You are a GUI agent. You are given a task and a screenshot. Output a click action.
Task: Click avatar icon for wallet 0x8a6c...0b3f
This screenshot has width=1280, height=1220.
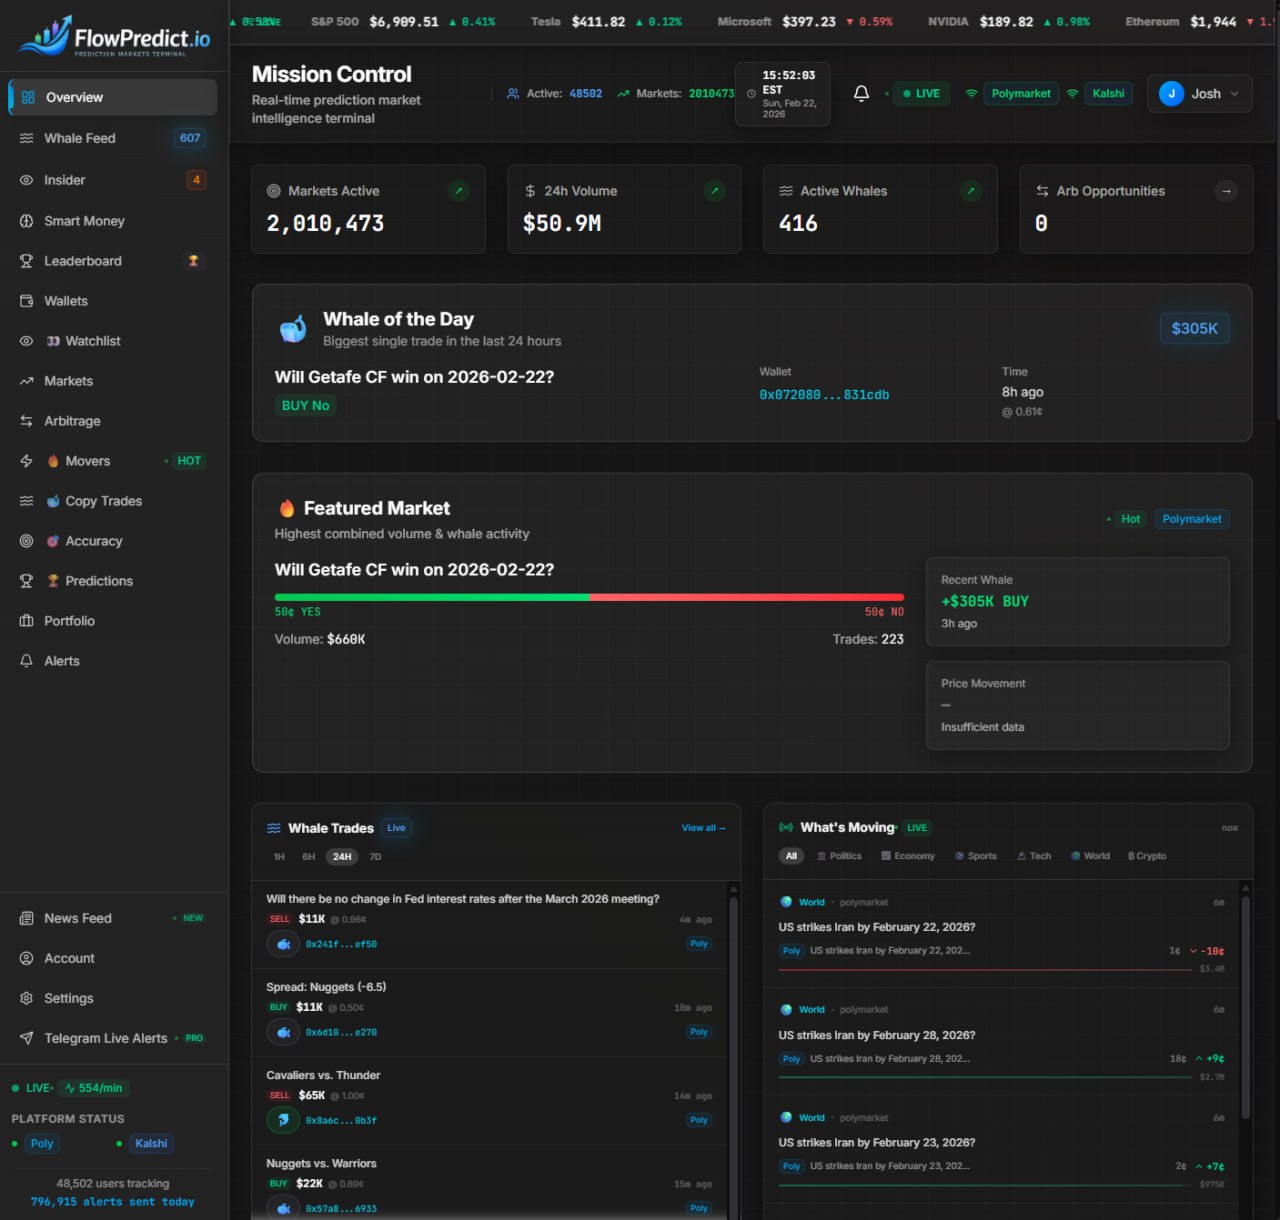click(284, 1120)
